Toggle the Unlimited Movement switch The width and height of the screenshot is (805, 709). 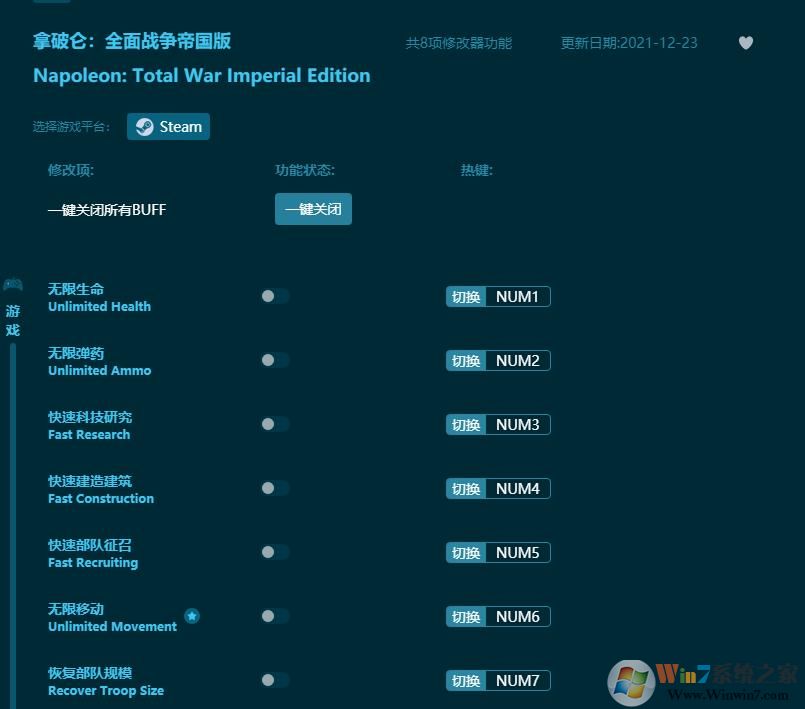tap(275, 616)
